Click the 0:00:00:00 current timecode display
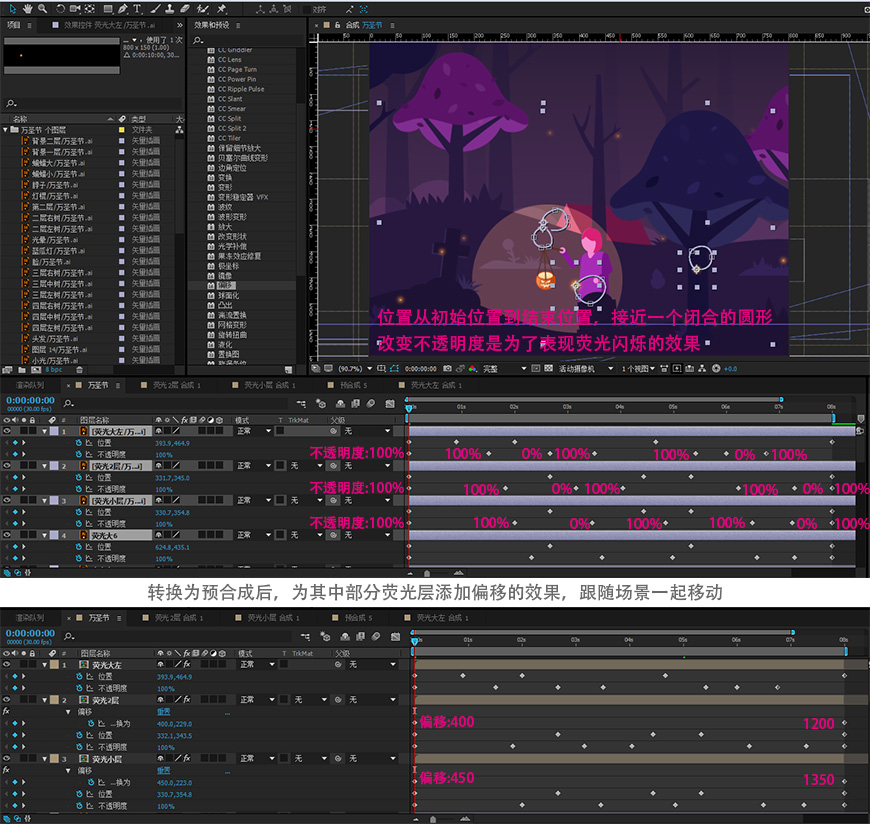Screen dimensions: 870x824 31,400
